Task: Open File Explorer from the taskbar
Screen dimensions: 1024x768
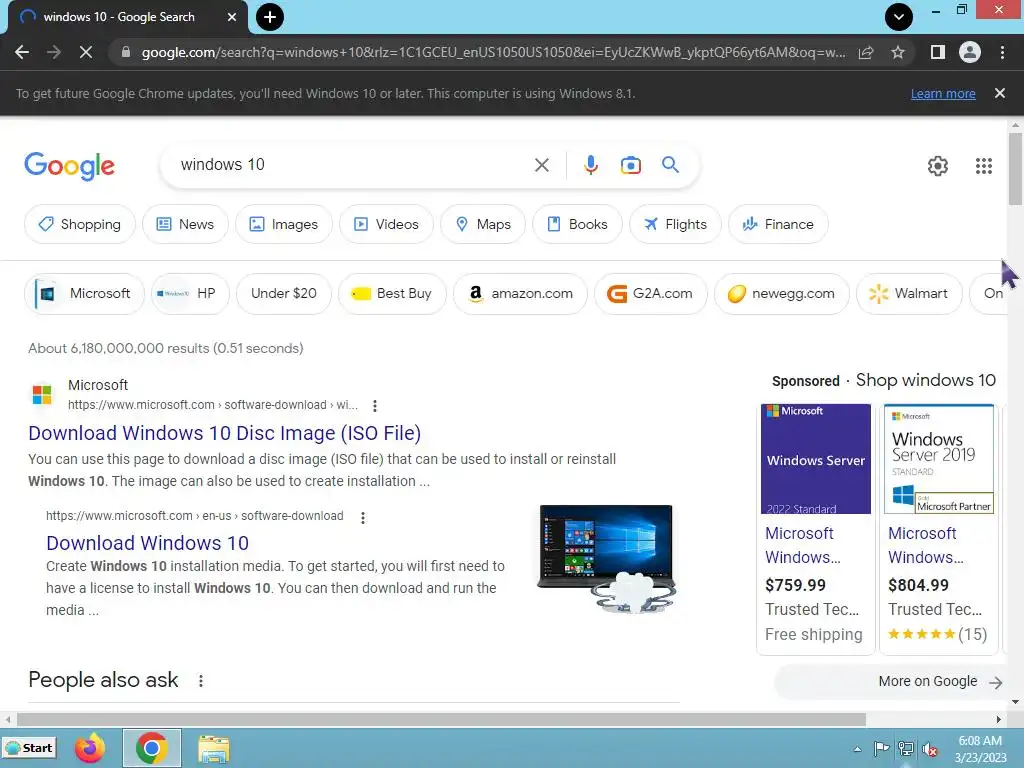Action: tap(214, 749)
